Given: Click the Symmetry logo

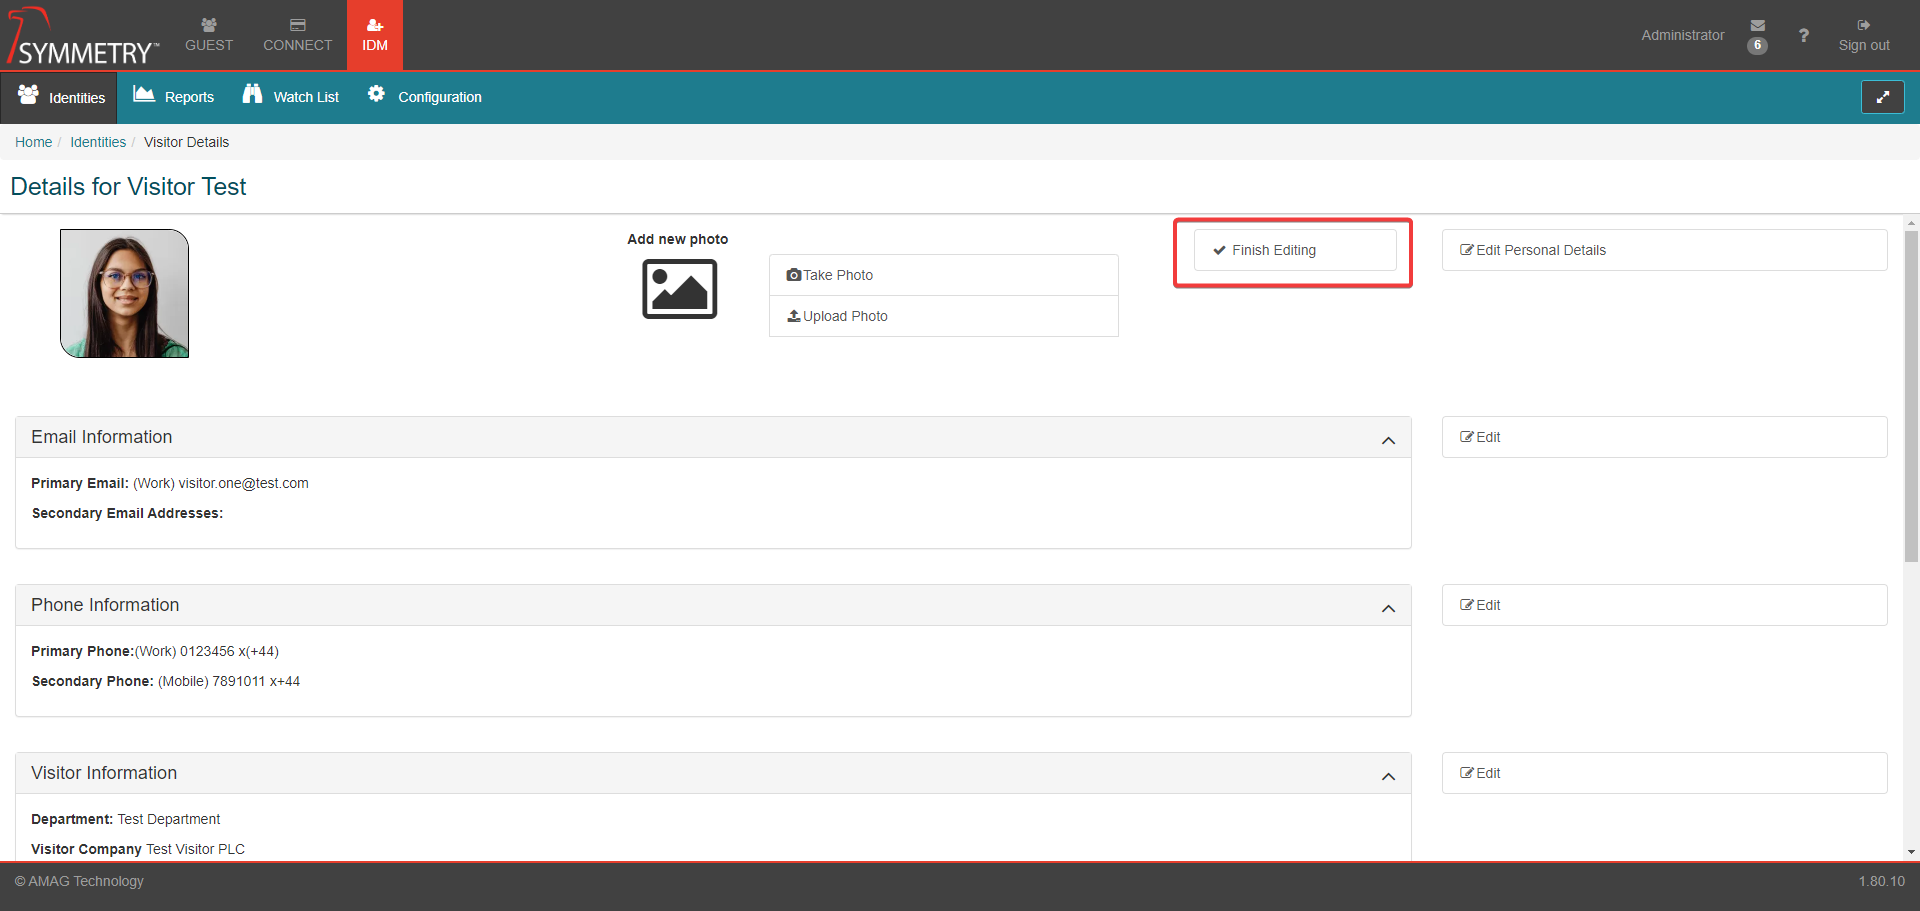Looking at the screenshot, I should click(x=83, y=37).
